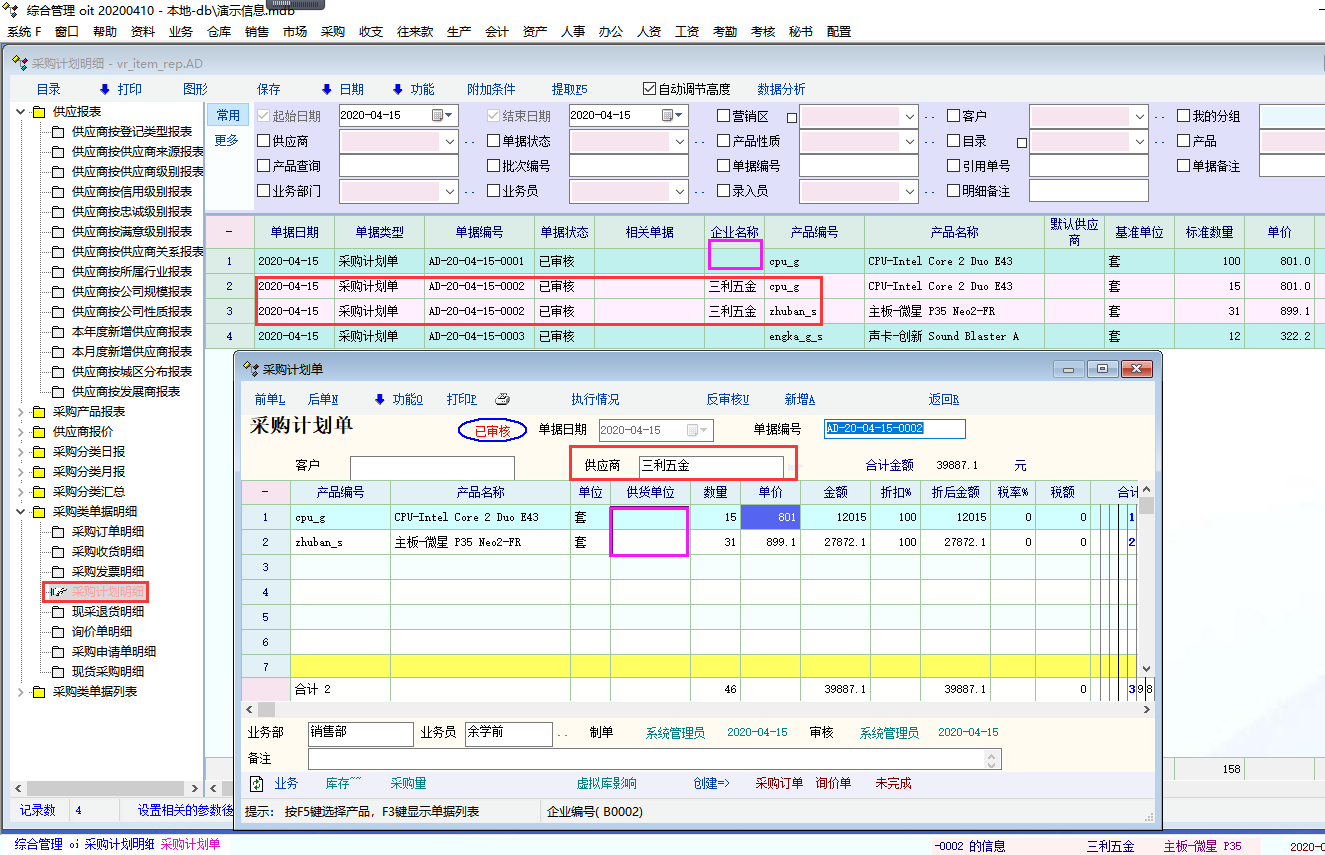Click the blue arrow icon beside 打印

pyautogui.click(x=105, y=89)
